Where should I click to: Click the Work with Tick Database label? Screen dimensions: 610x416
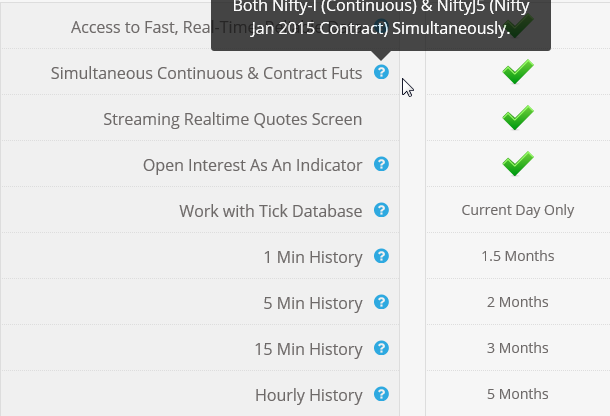point(270,211)
